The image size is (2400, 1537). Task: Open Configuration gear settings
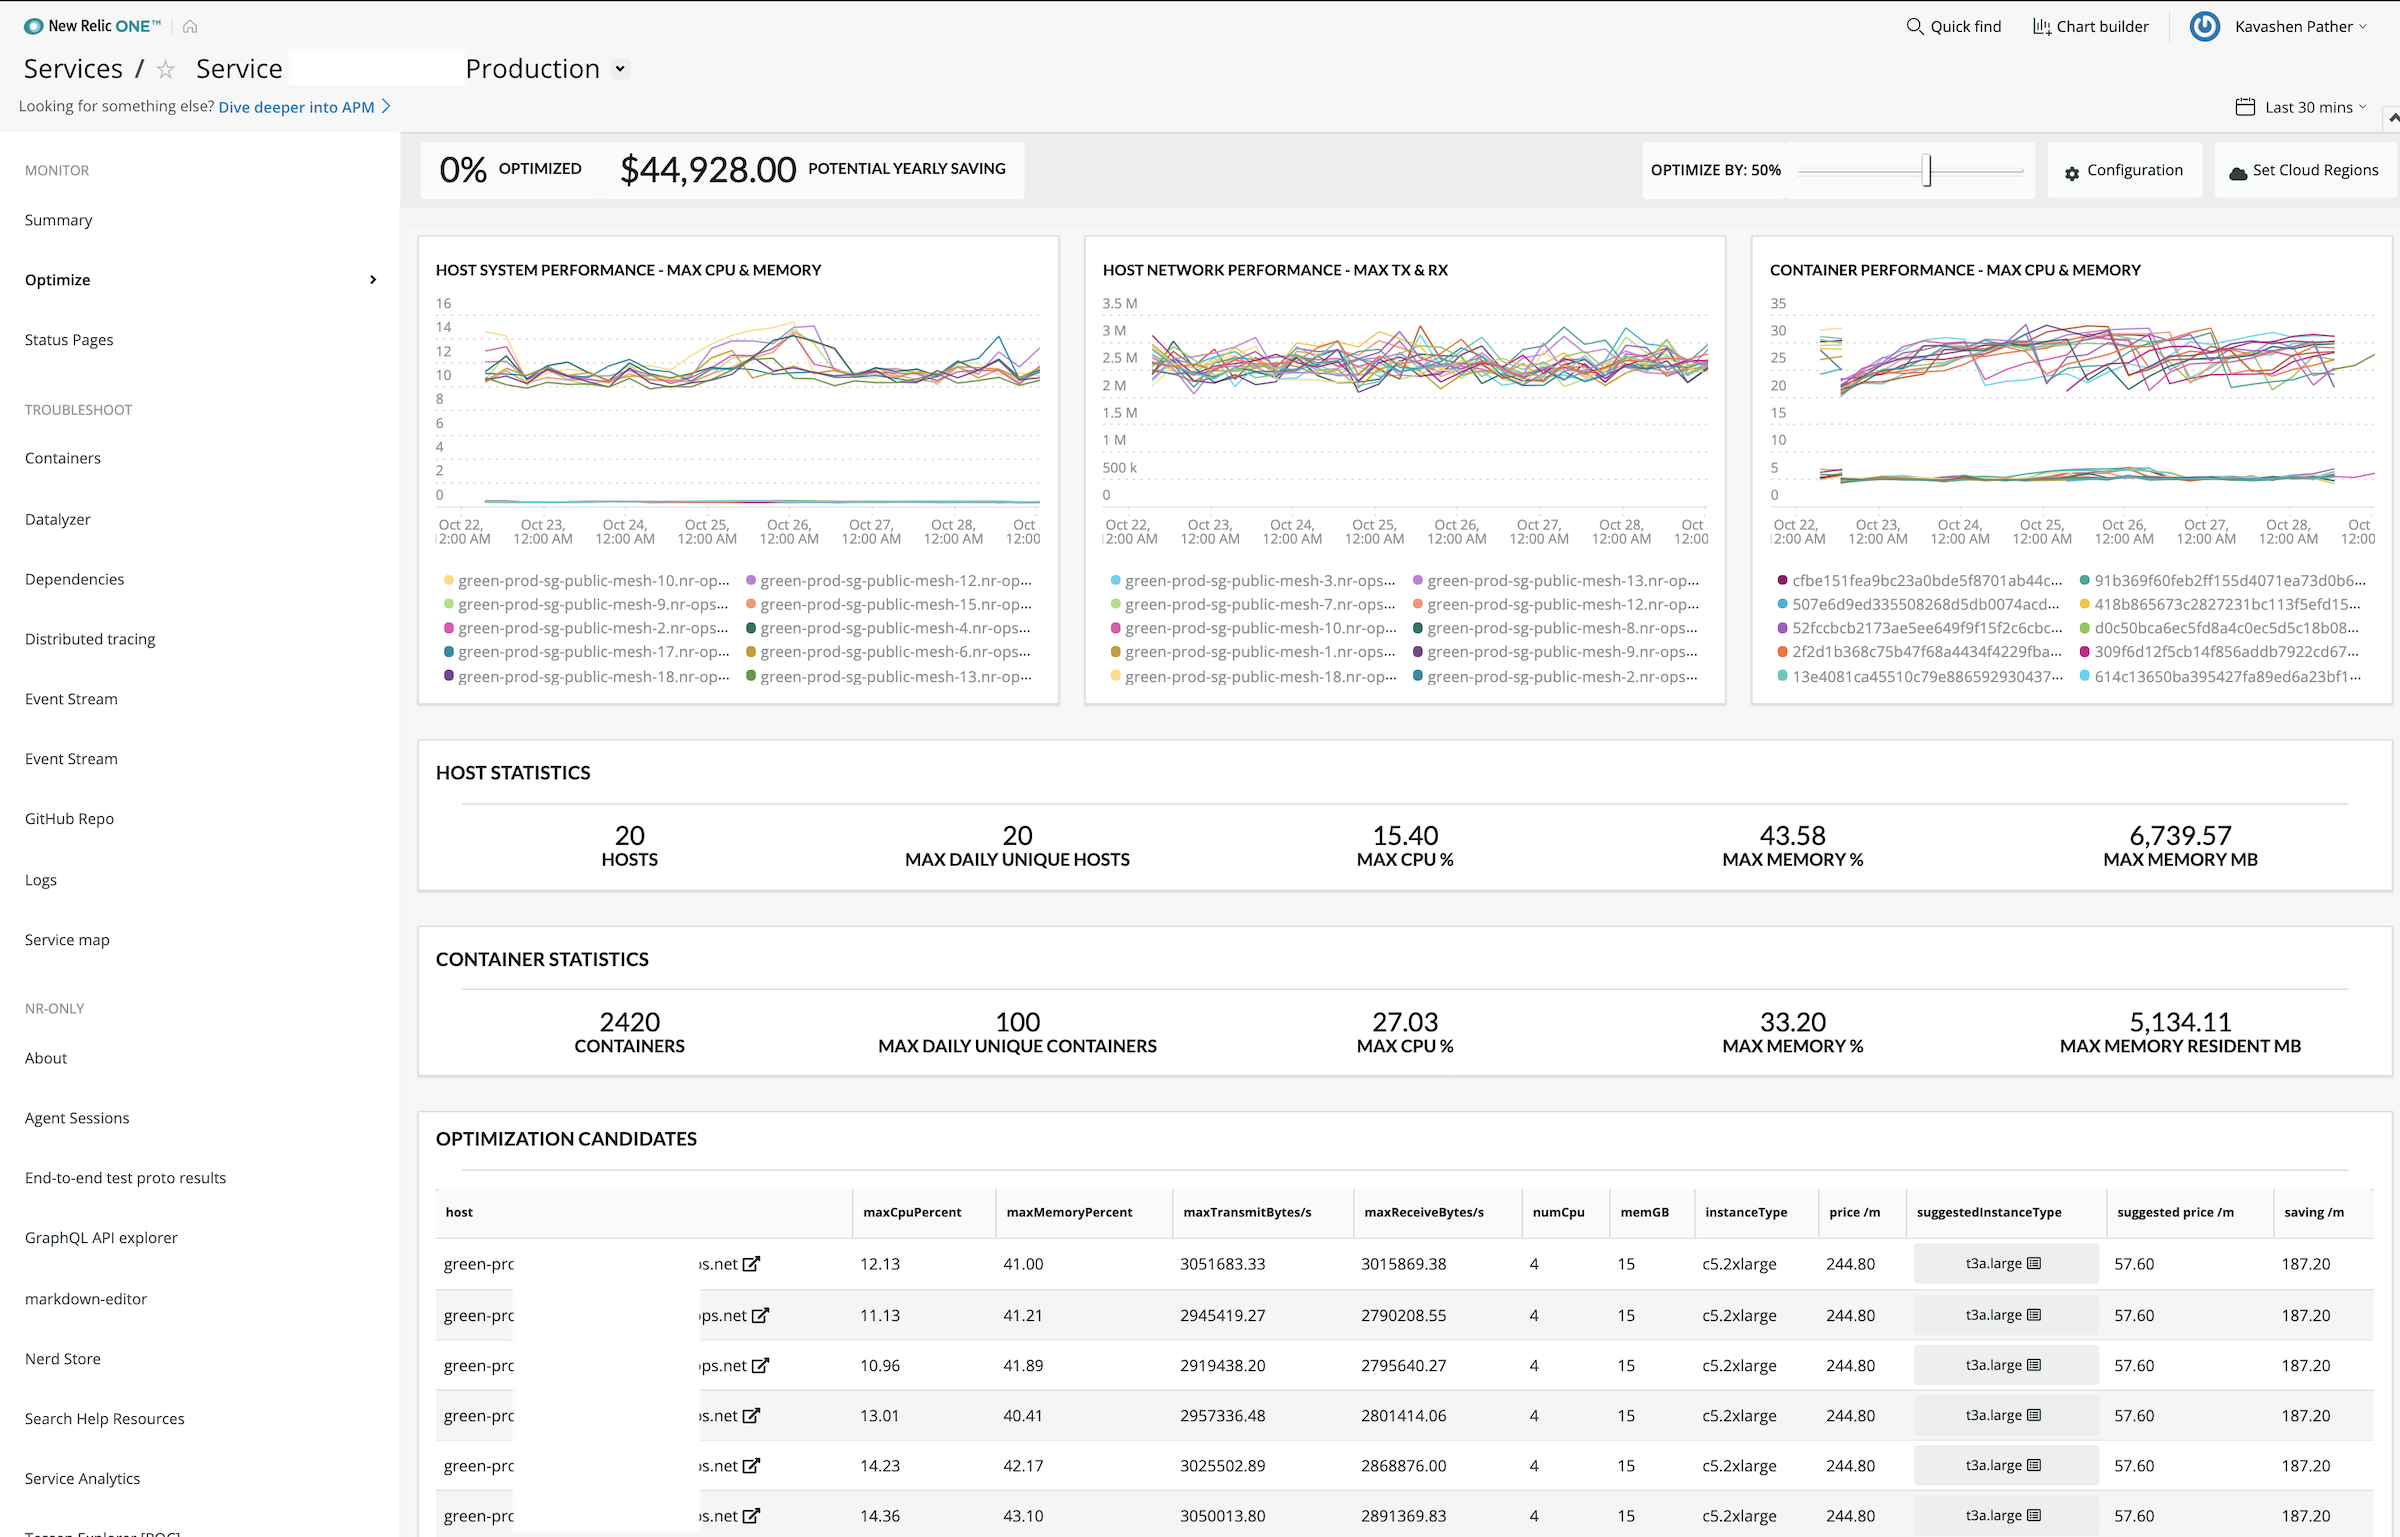(x=2123, y=171)
